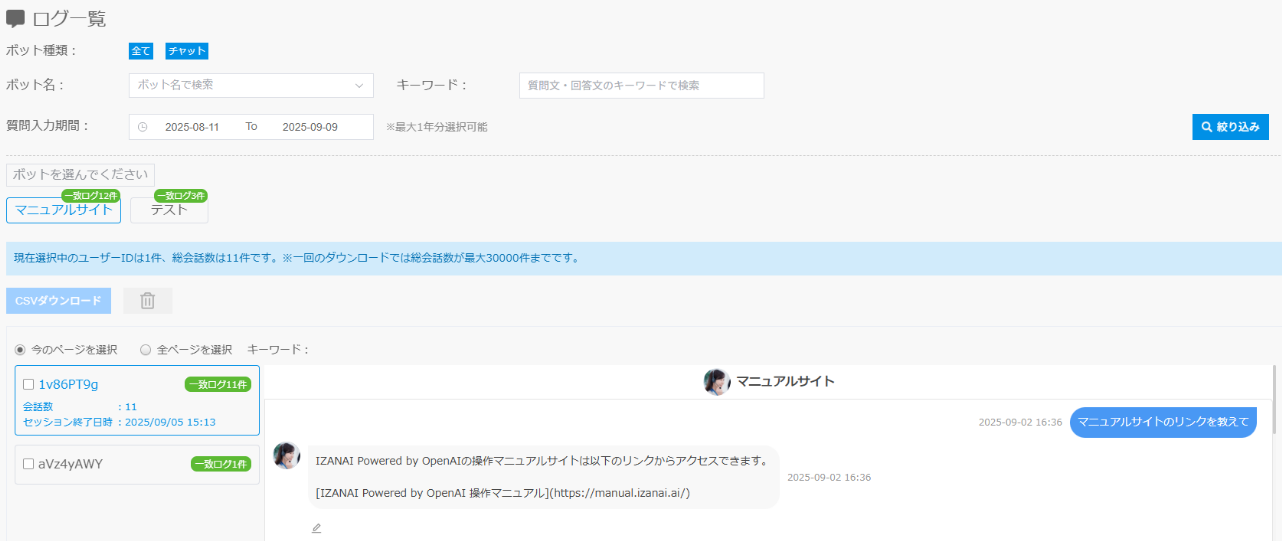The width and height of the screenshot is (1282, 541).
Task: Click end date 2025-09-09
Action: [x=310, y=127]
